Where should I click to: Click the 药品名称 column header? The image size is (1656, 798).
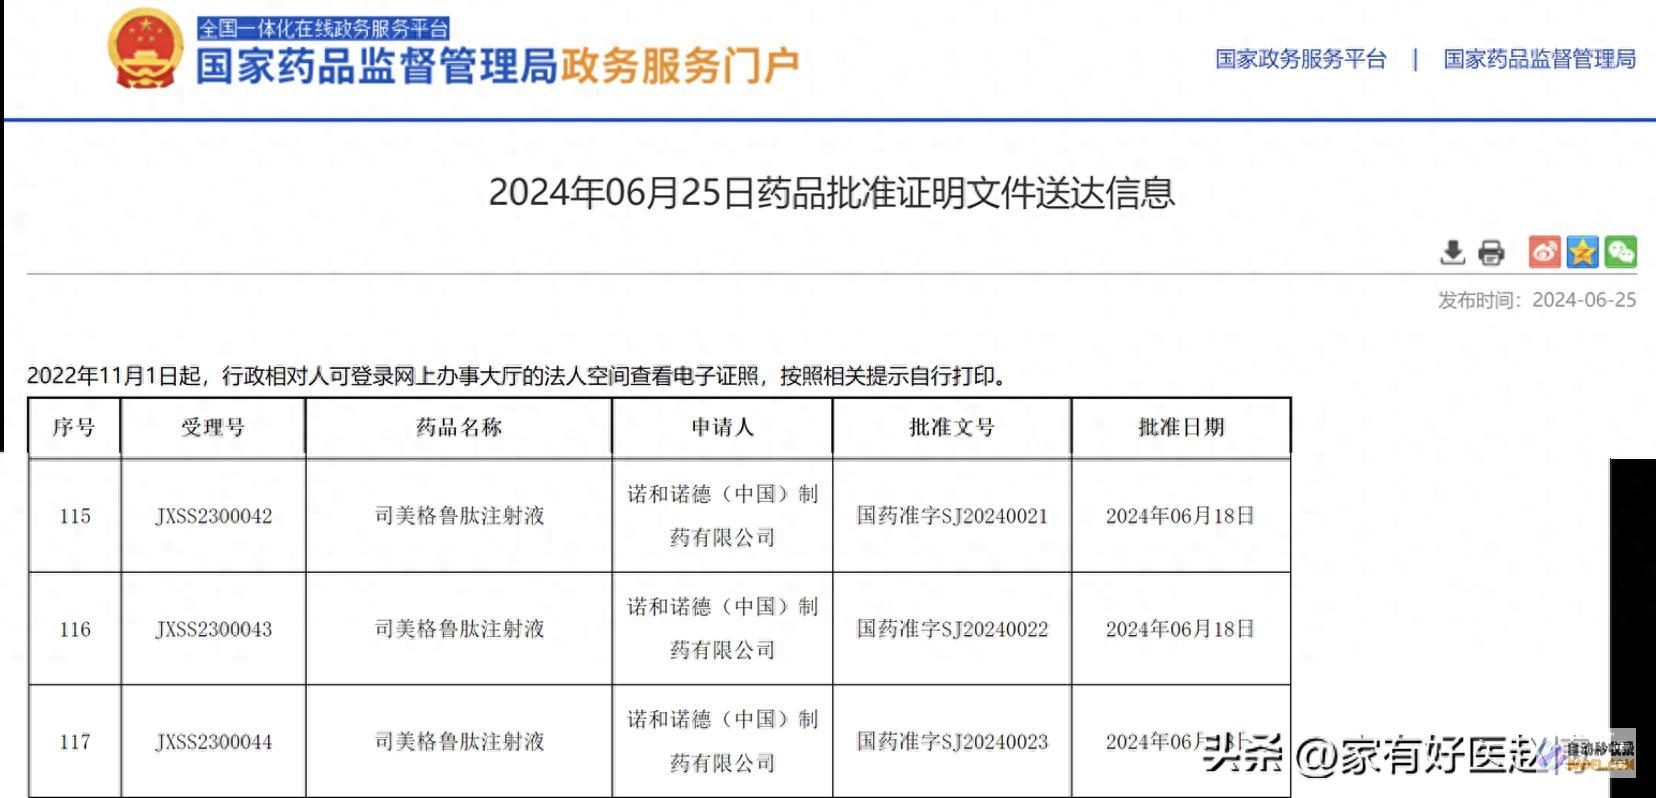click(x=459, y=427)
